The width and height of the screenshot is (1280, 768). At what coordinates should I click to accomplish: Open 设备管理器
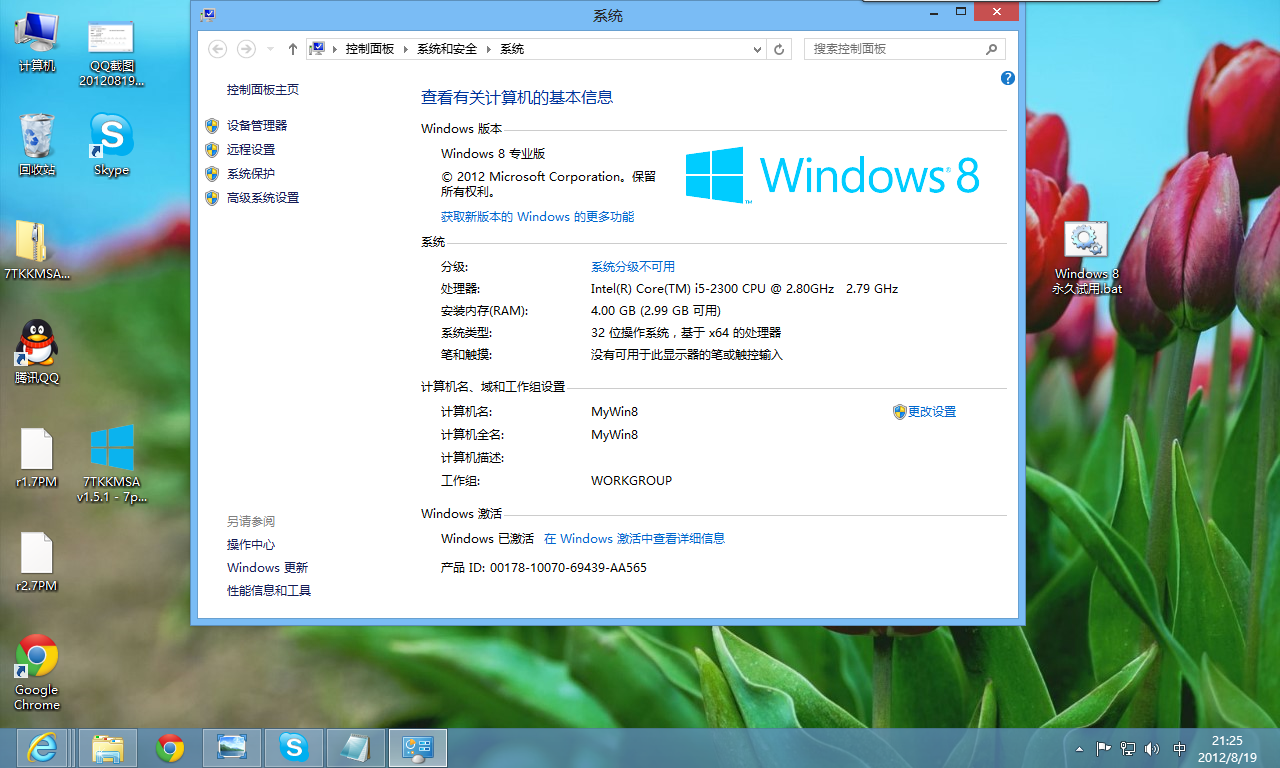(257, 125)
